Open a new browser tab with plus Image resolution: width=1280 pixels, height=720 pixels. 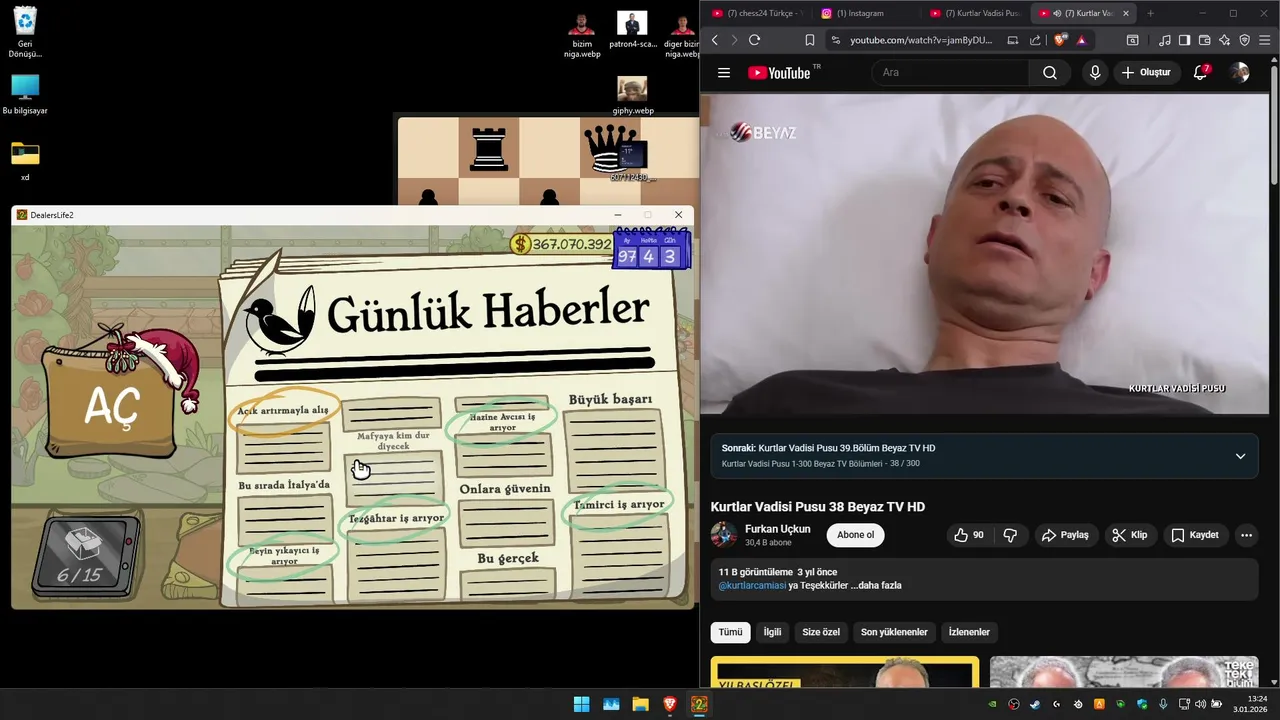click(1150, 13)
